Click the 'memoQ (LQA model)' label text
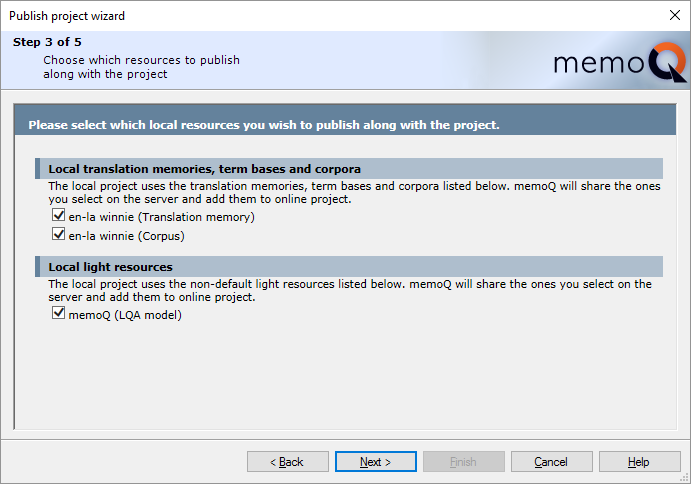 [125, 315]
